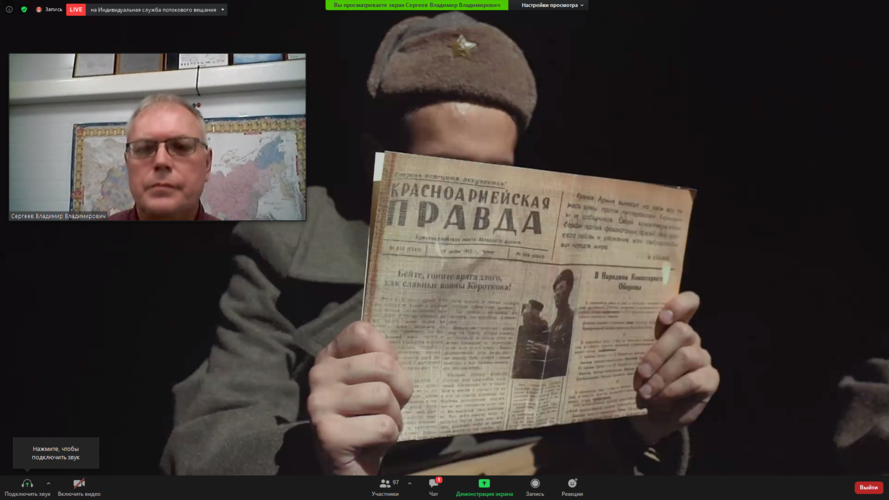Open the View Options dropdown

point(552,5)
